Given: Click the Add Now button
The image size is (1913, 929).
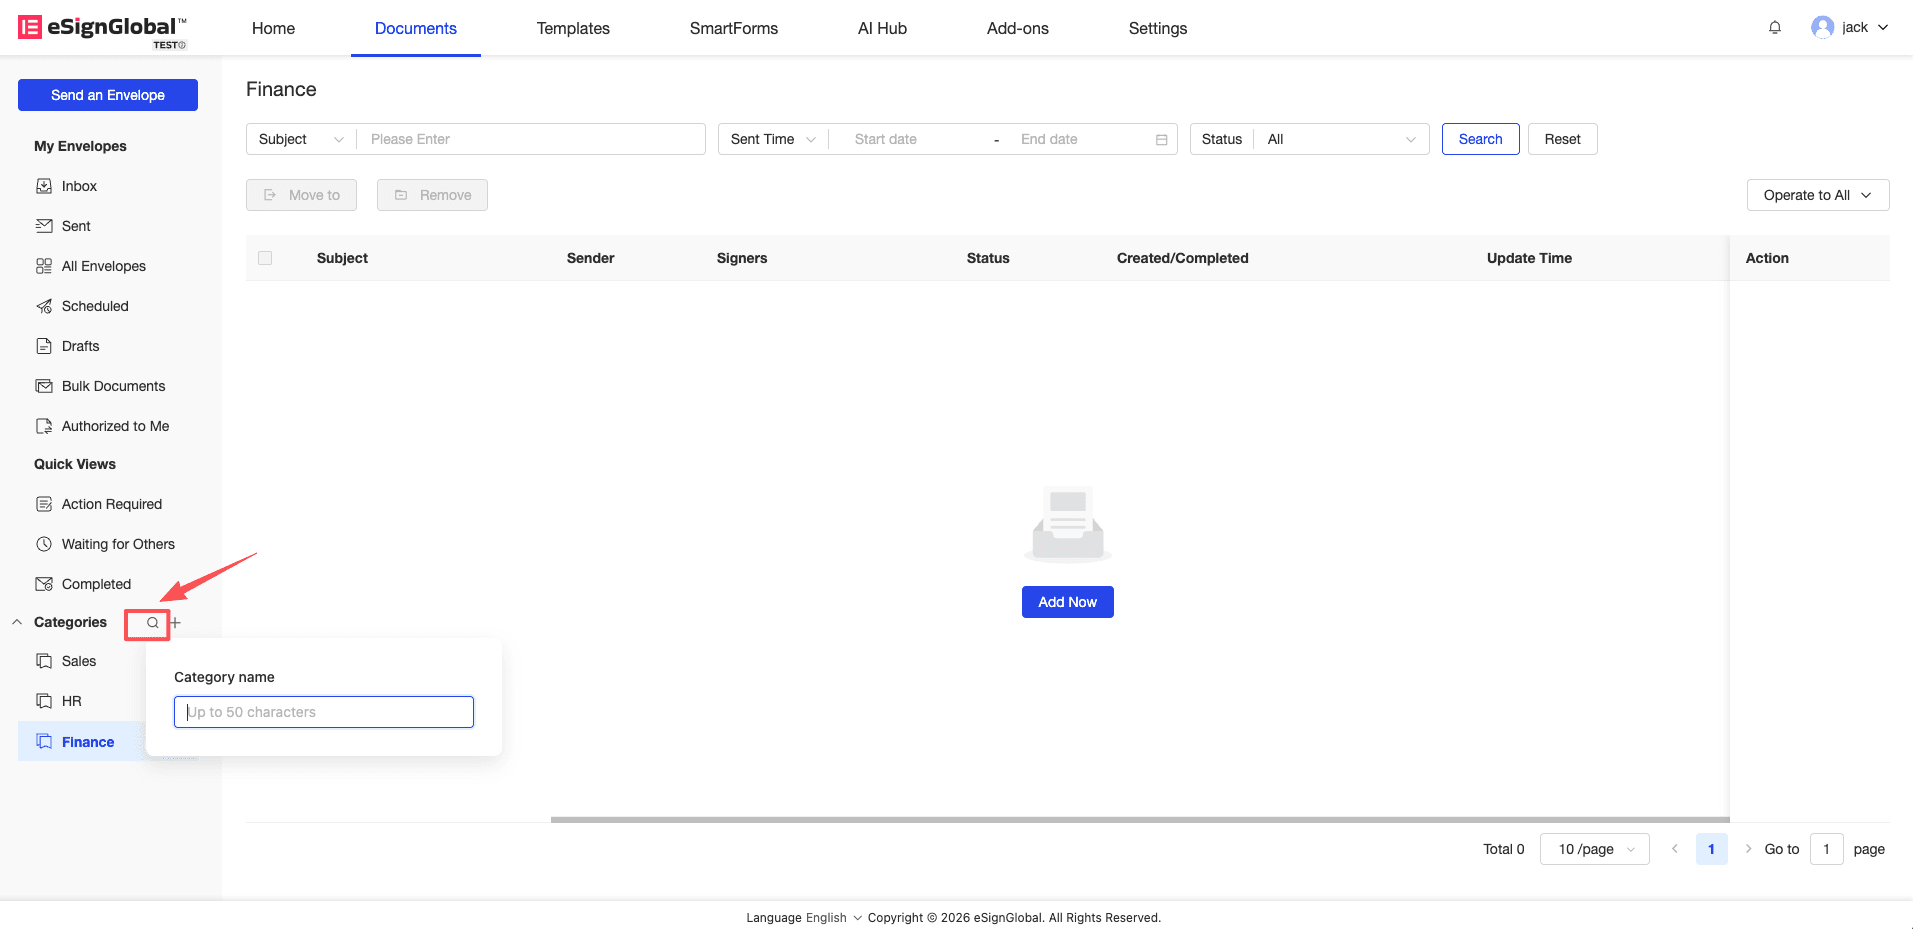Looking at the screenshot, I should pyautogui.click(x=1067, y=602).
